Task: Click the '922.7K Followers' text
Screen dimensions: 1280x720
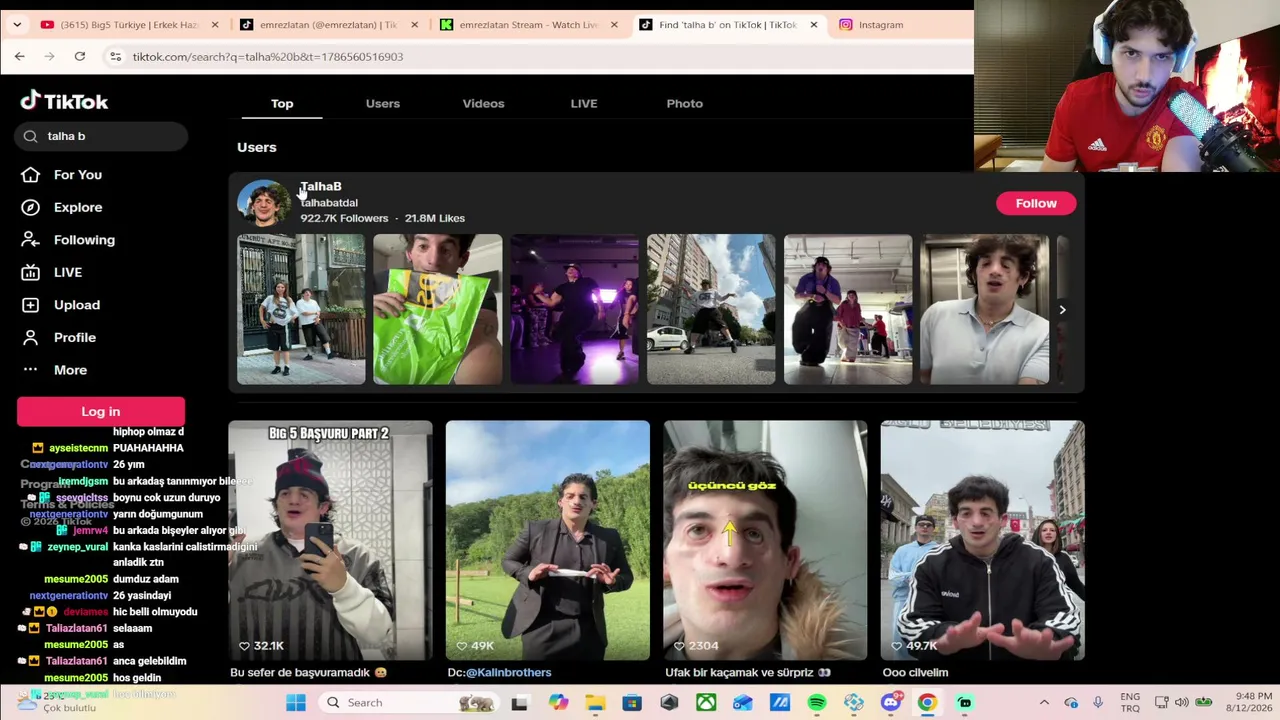Action: pos(344,218)
